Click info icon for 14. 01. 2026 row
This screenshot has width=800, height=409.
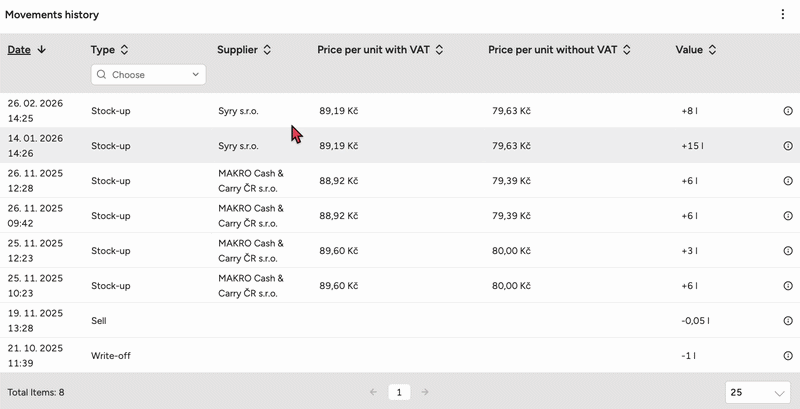(788, 146)
